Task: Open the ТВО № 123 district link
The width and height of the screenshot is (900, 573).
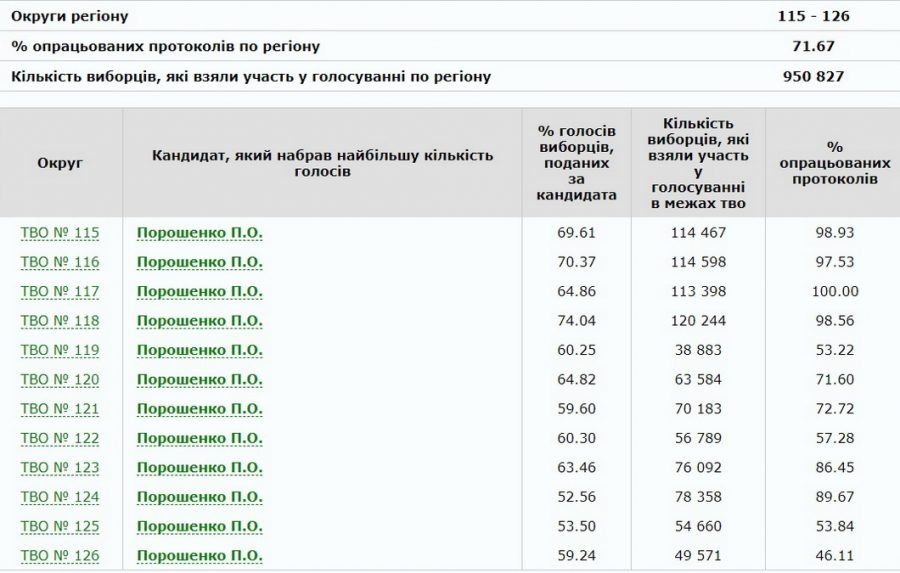Action: [x=60, y=468]
